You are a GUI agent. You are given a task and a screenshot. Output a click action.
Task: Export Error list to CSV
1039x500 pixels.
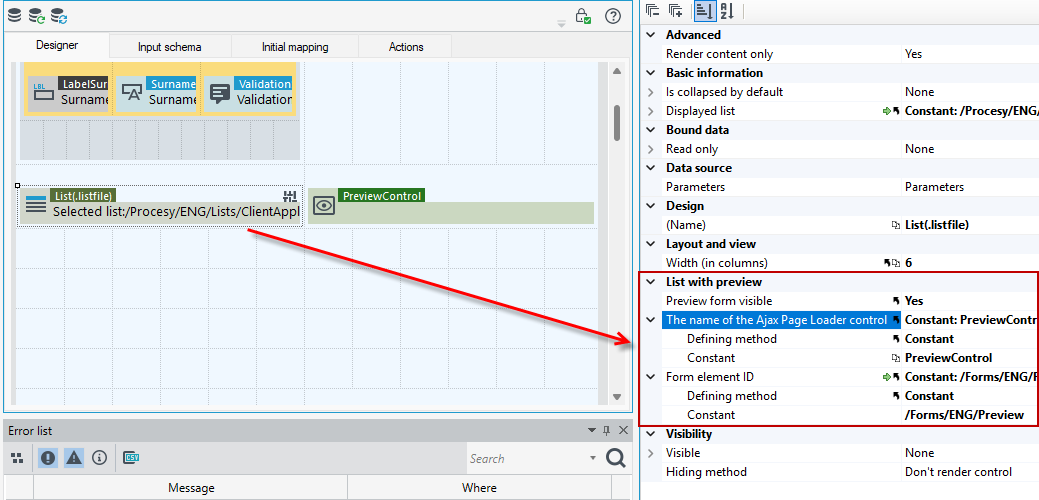[x=131, y=458]
